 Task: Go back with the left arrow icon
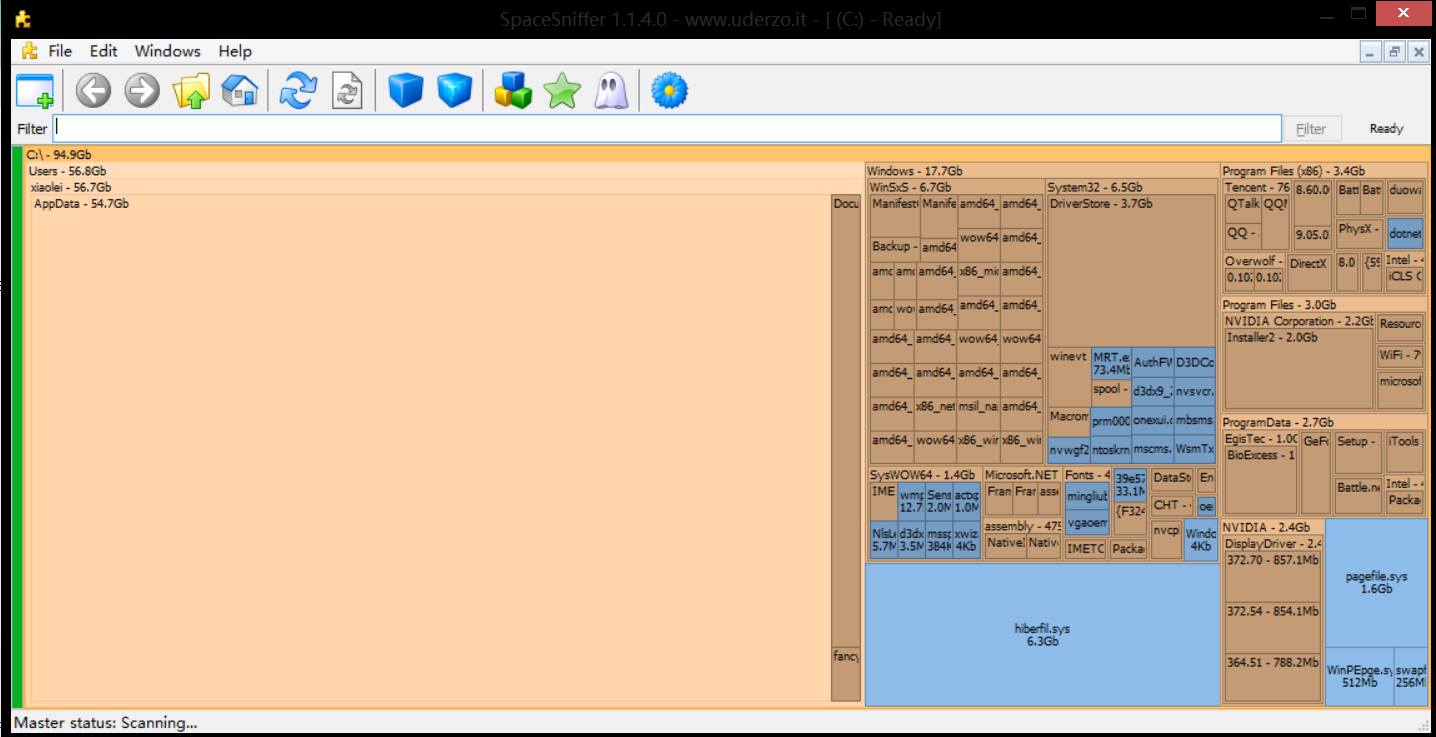click(x=93, y=91)
